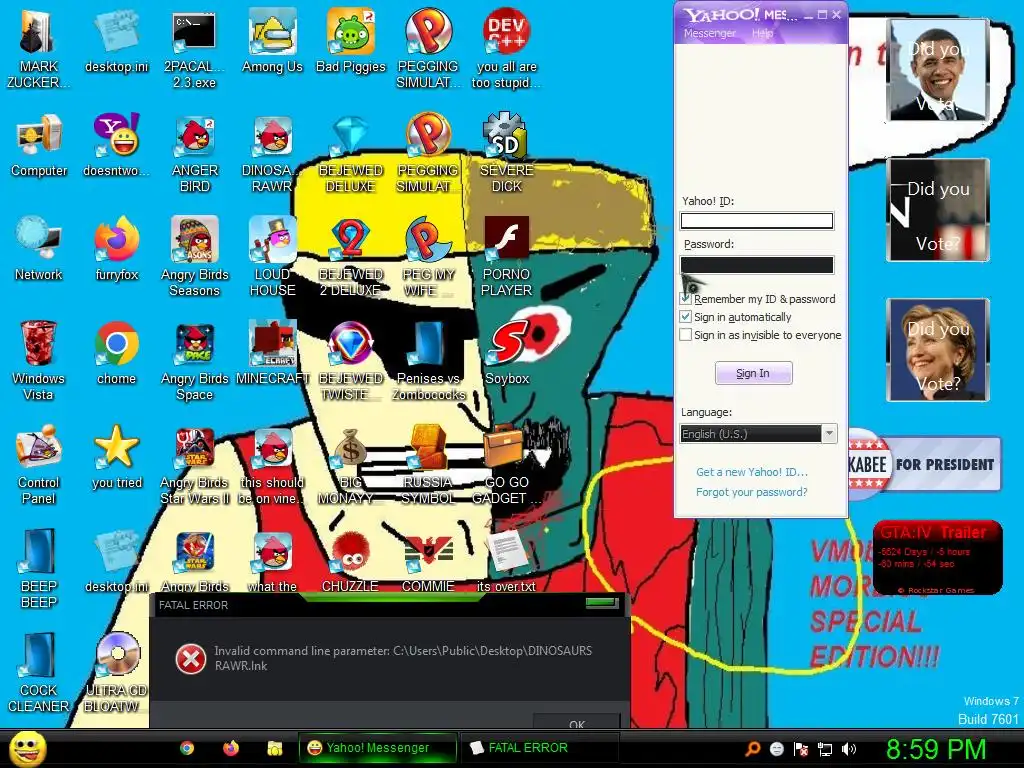Click the Sign In button

tap(754, 373)
